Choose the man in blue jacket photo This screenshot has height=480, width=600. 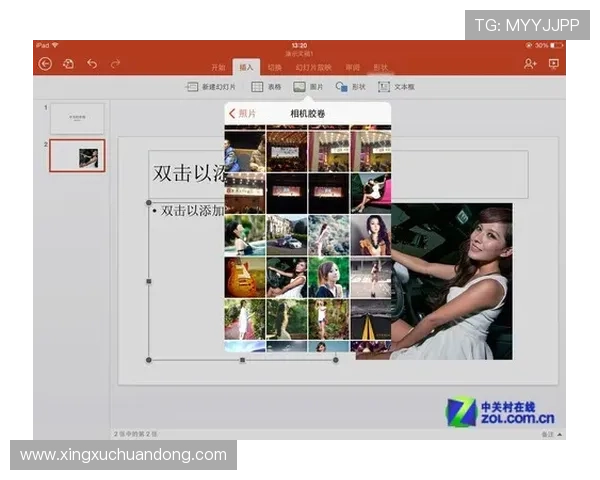point(245,150)
